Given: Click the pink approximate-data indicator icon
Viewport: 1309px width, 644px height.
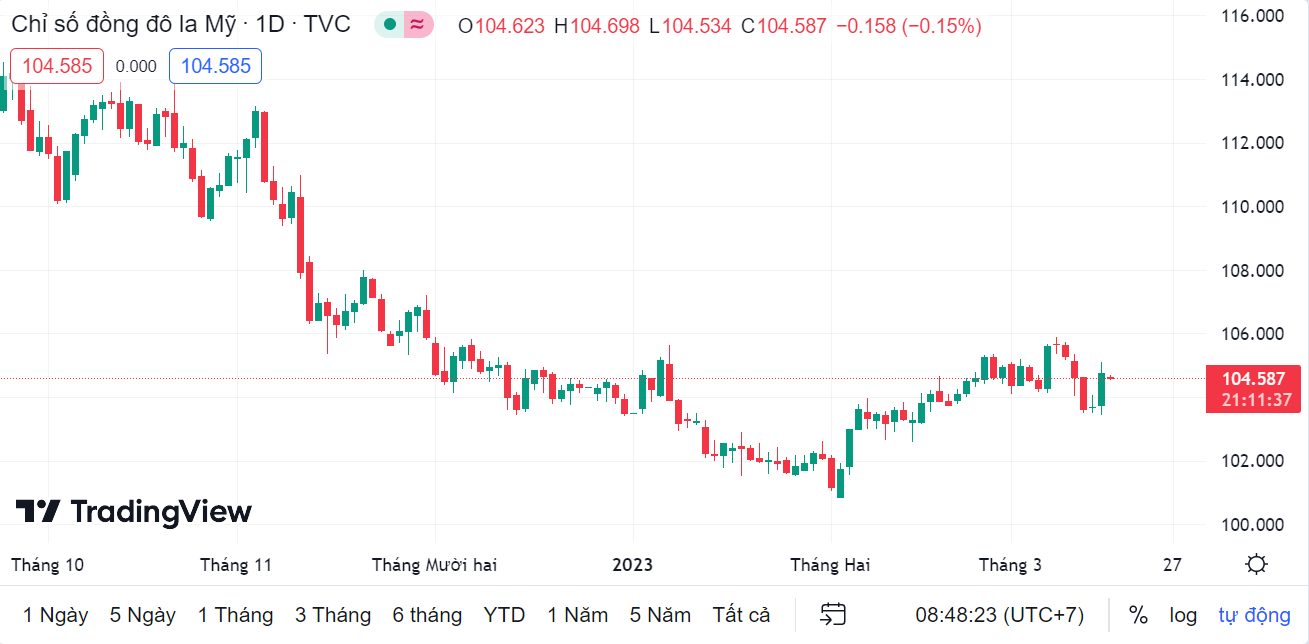Looking at the screenshot, I should pos(418,25).
